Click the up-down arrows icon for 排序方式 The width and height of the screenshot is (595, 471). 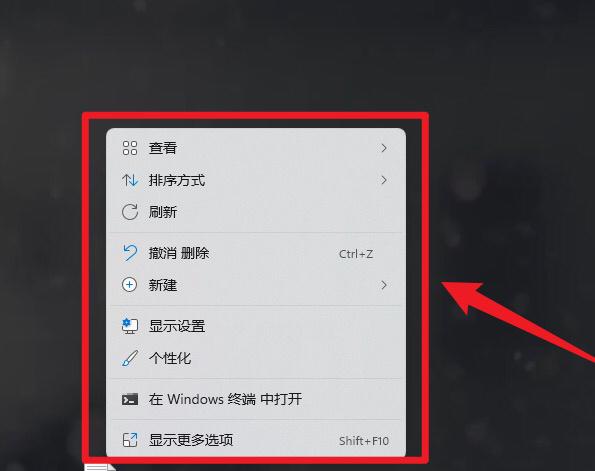click(x=130, y=180)
